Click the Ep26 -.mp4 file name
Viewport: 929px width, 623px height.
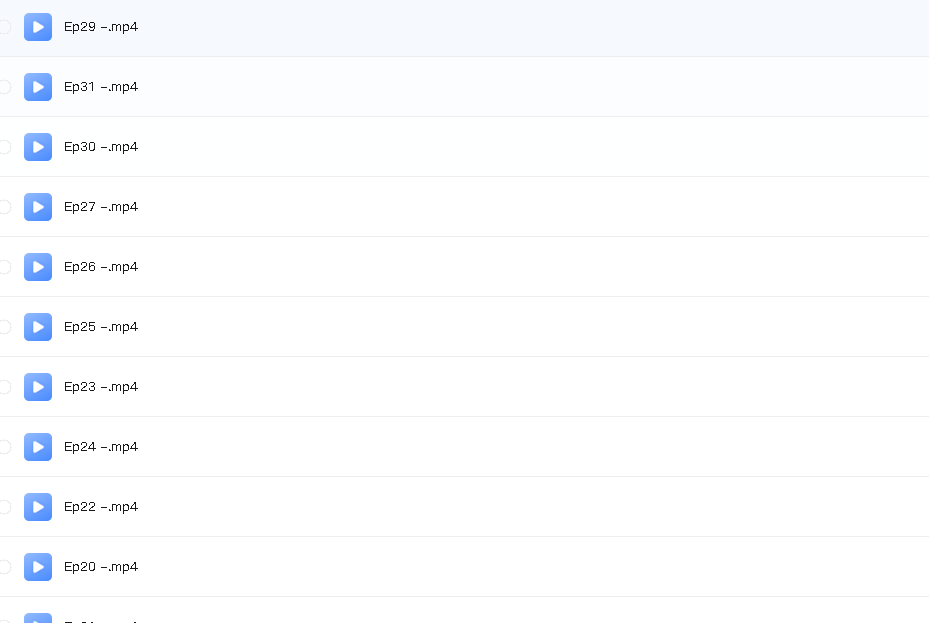coord(101,267)
